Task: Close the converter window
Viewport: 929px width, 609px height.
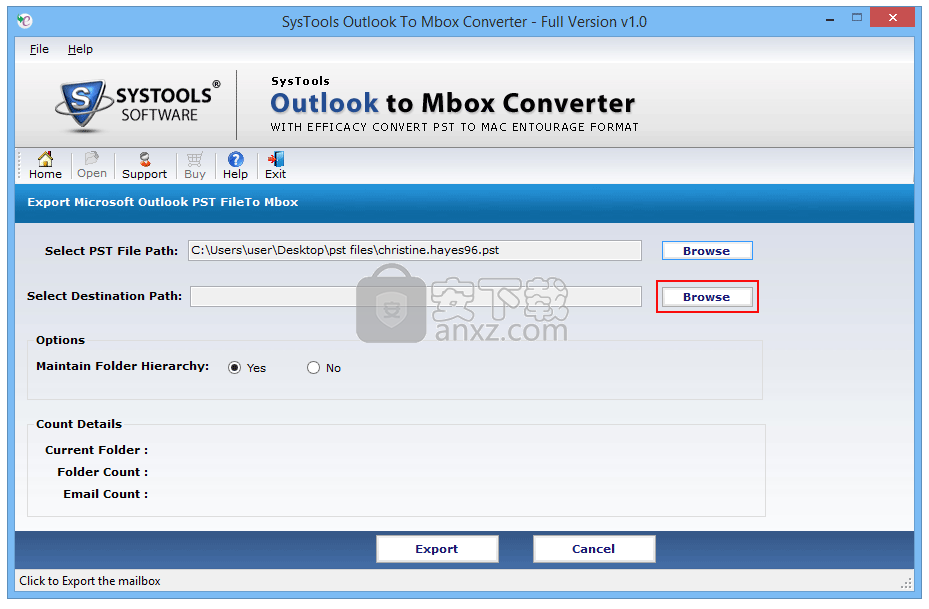Action: tap(892, 18)
